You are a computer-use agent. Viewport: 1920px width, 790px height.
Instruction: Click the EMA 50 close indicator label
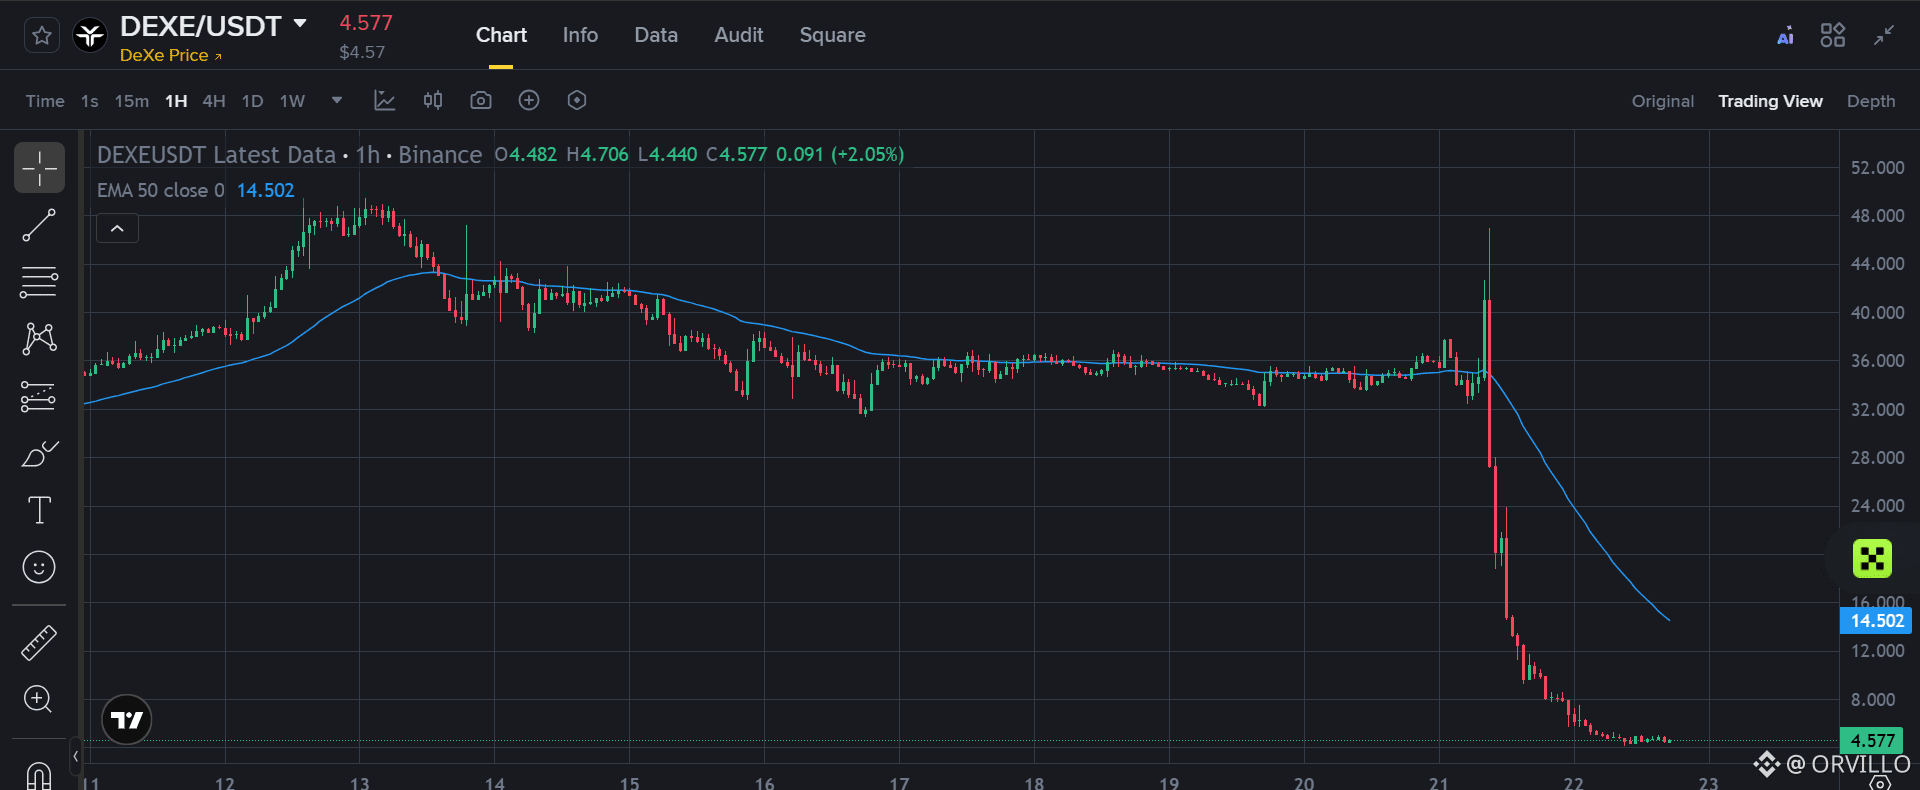(x=161, y=190)
